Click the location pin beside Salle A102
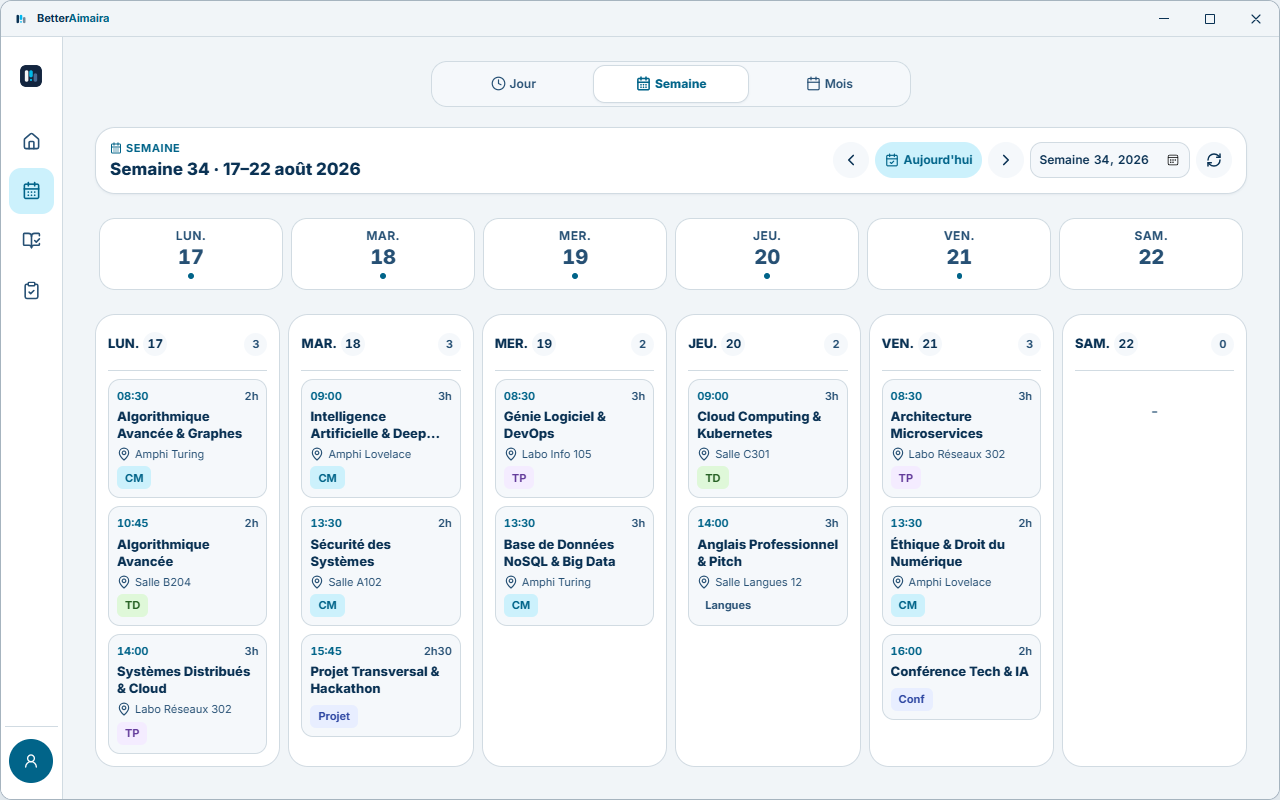Viewport: 1280px width, 800px height. [318, 582]
